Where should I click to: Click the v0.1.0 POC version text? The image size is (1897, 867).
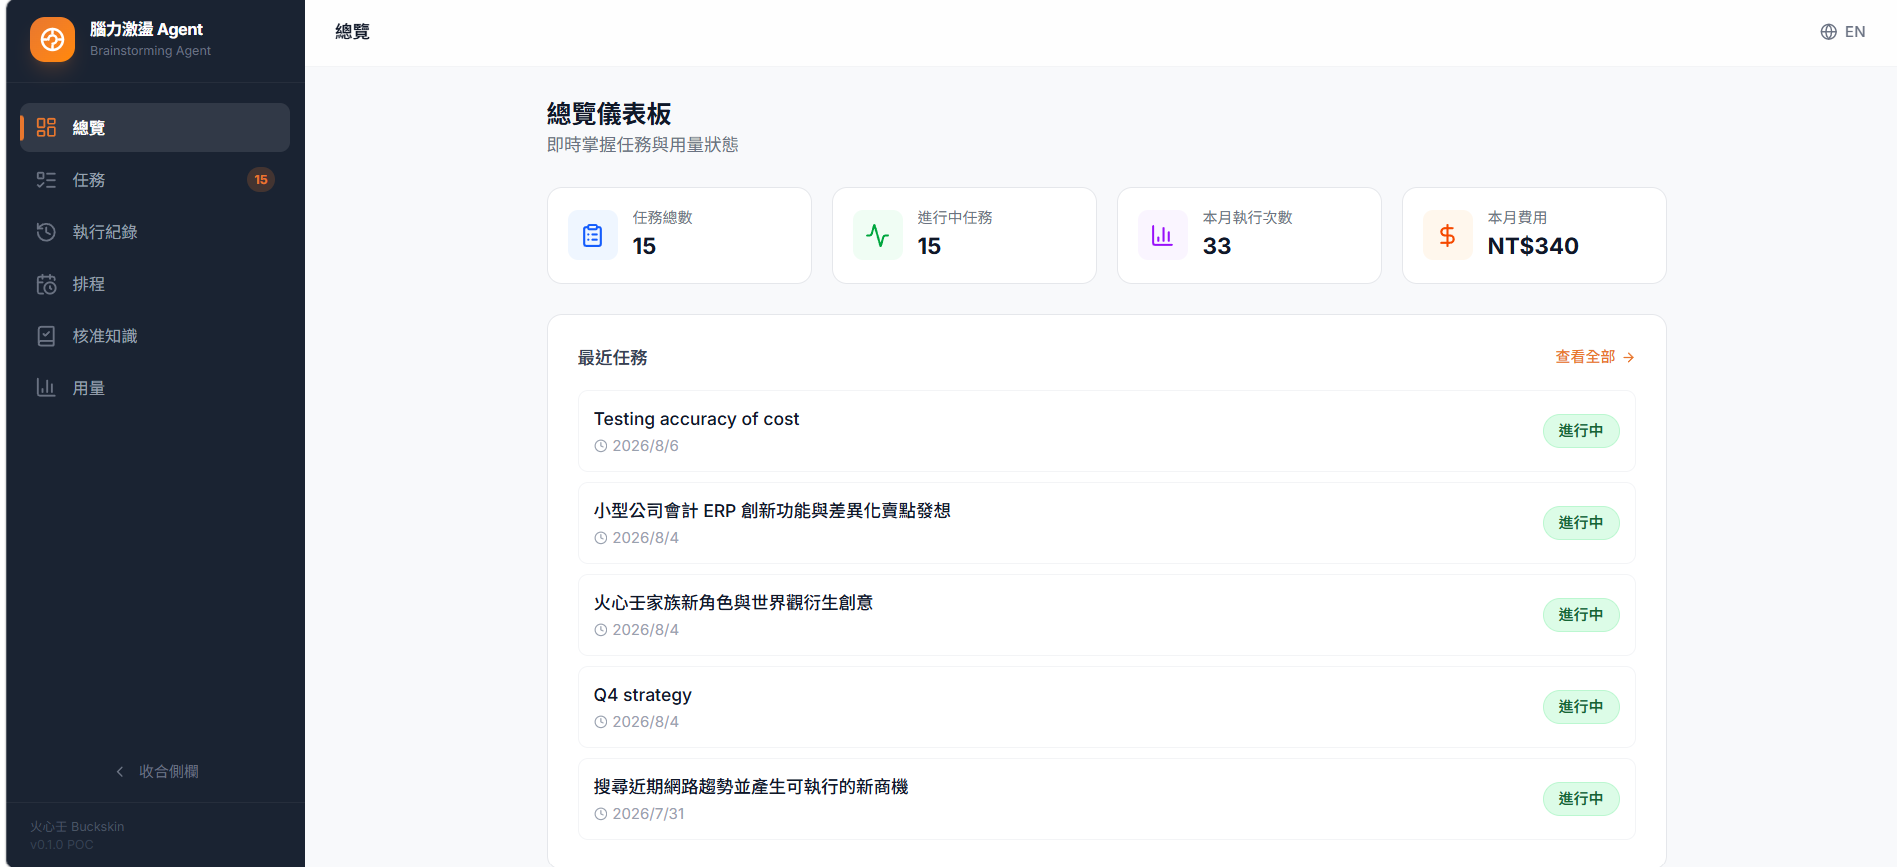coord(61,845)
